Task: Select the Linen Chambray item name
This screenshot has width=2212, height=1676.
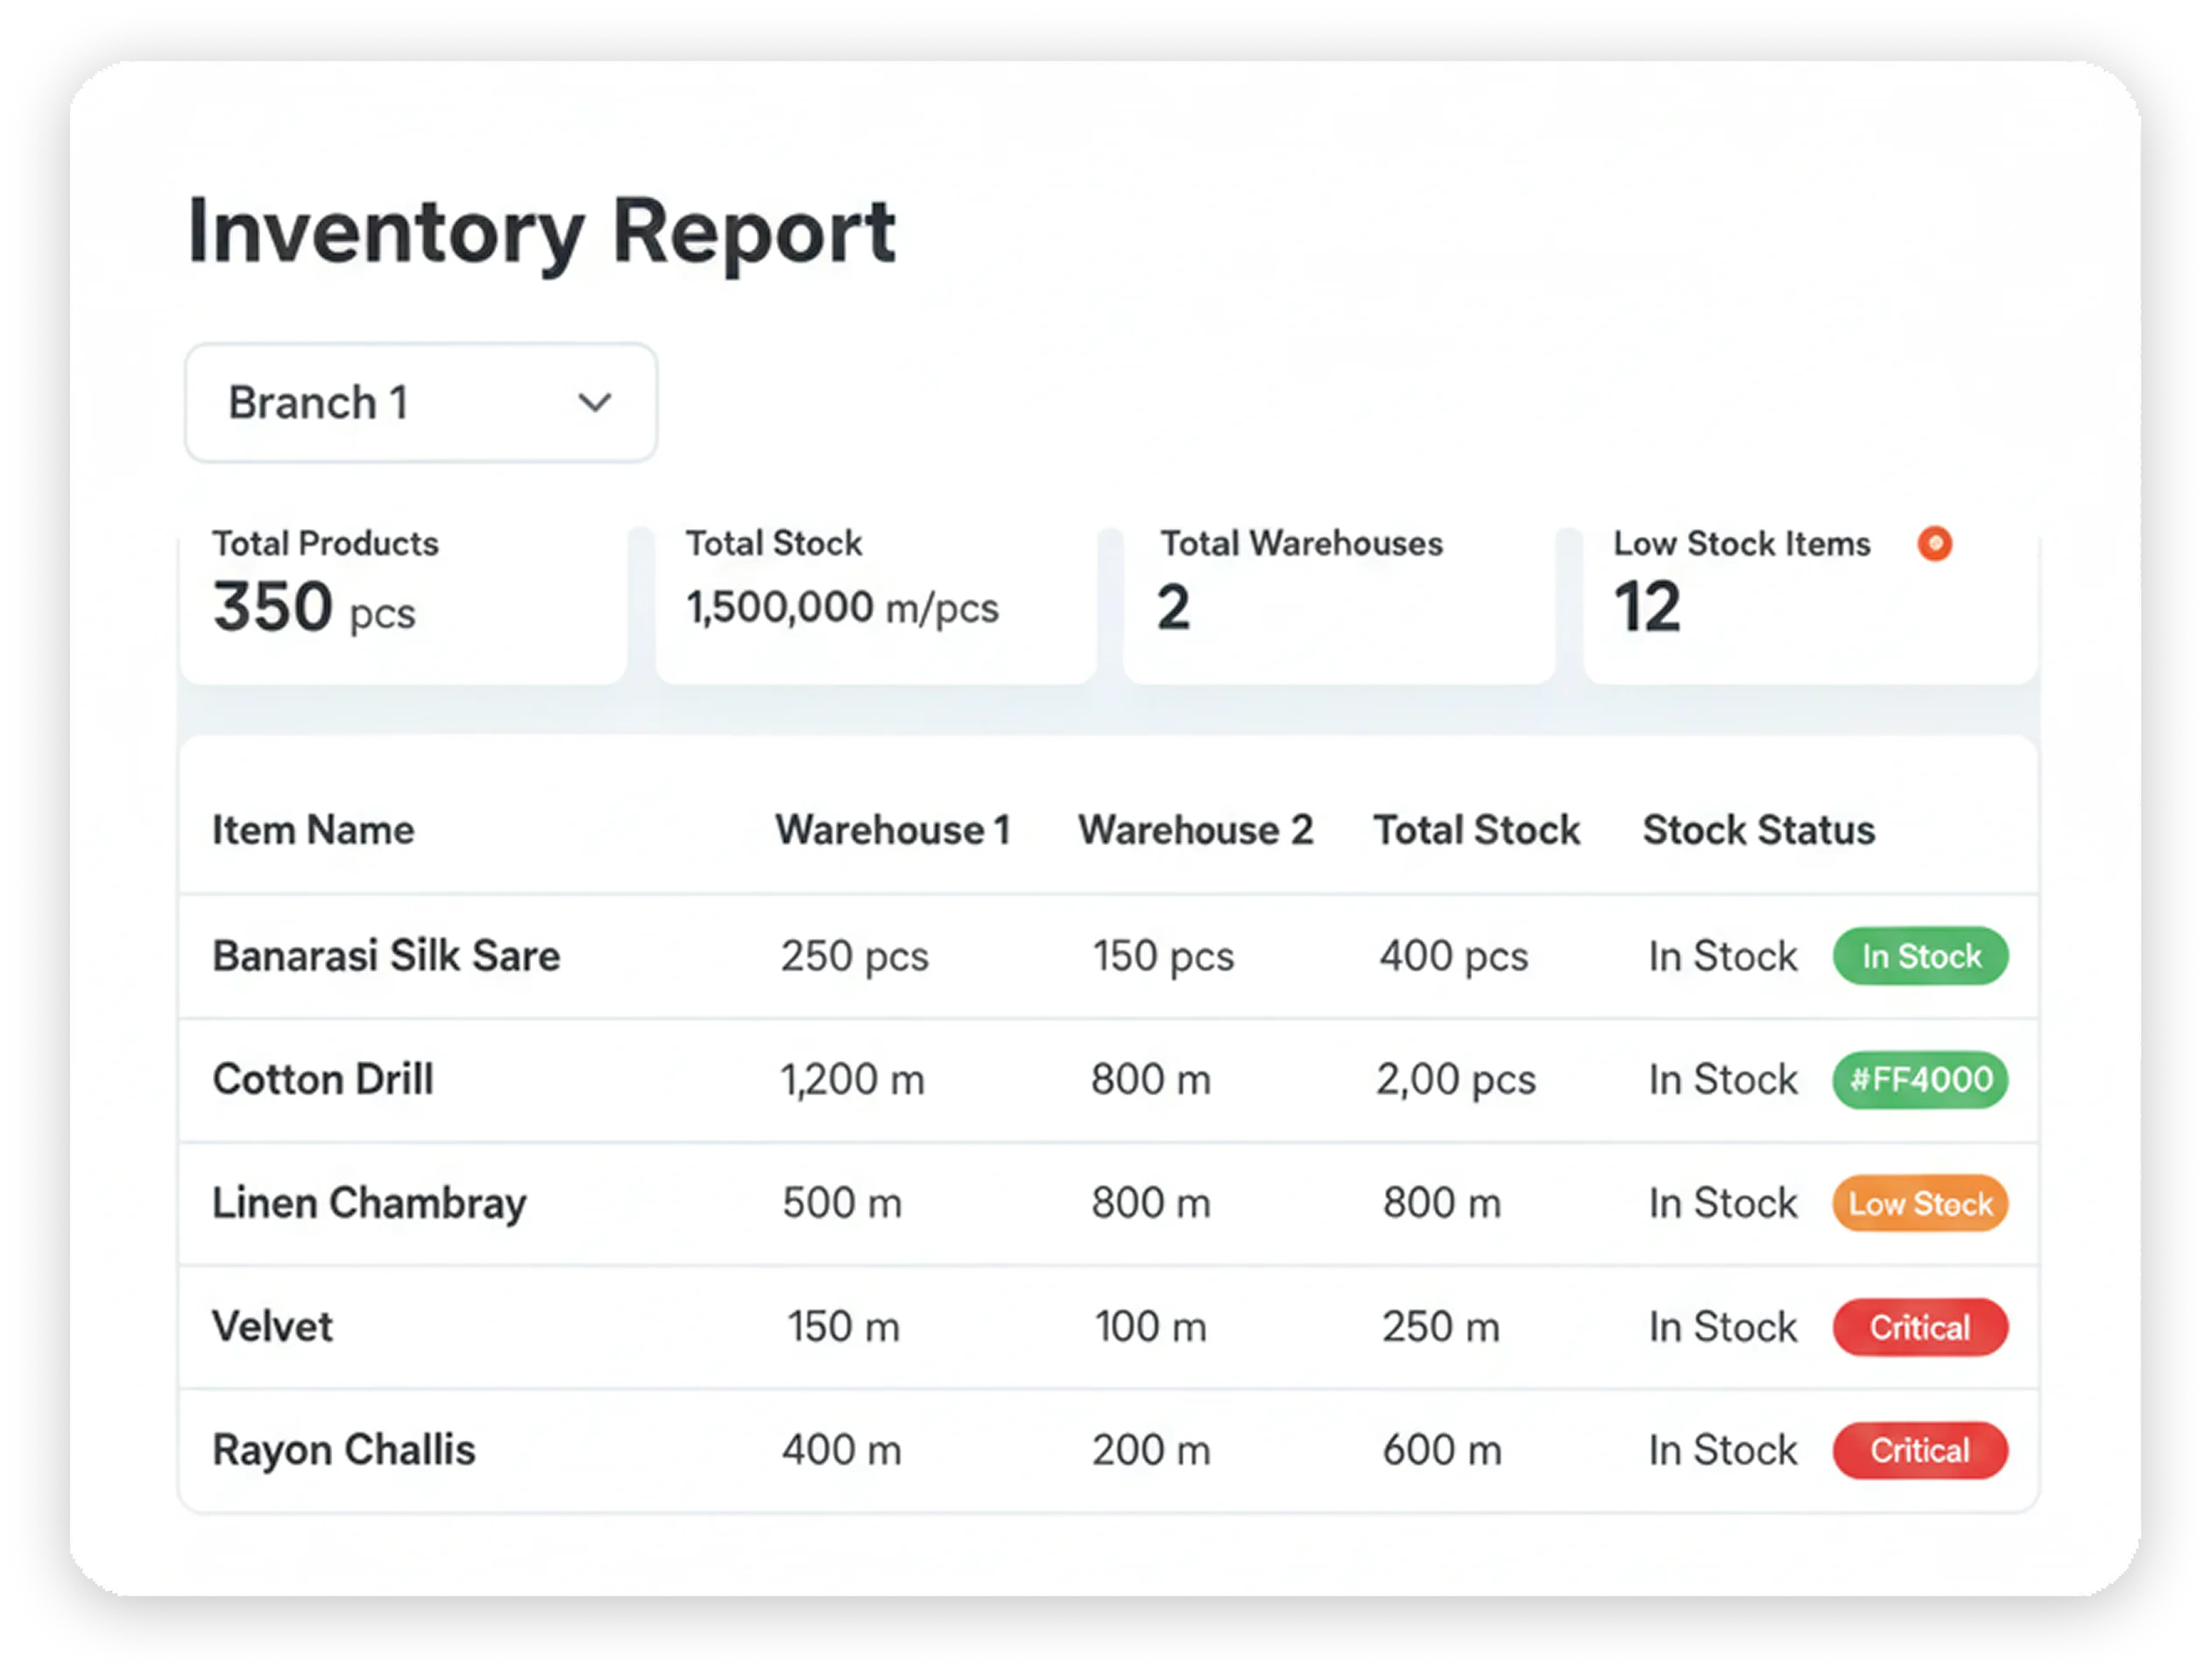Action: (x=369, y=1204)
